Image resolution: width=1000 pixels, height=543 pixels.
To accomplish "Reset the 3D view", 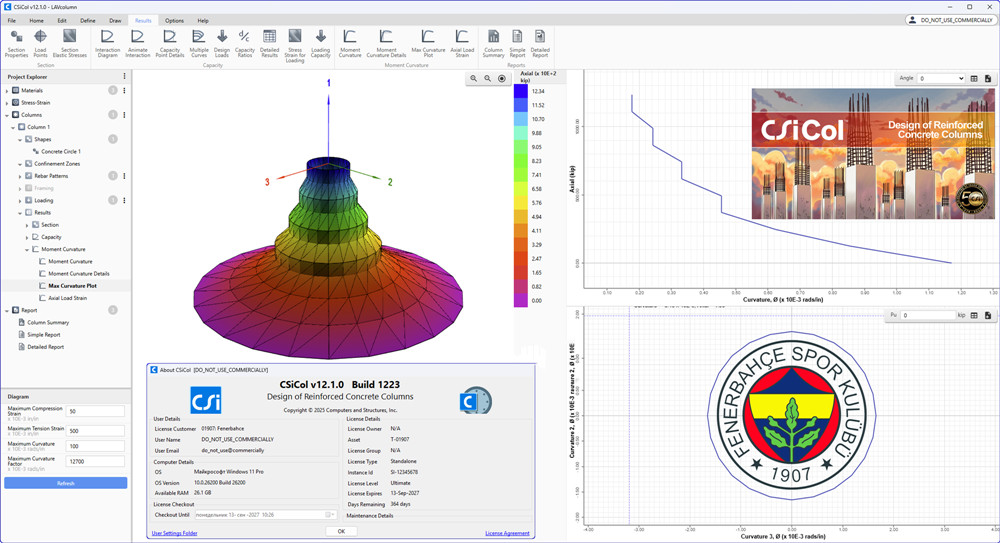I will (x=502, y=78).
